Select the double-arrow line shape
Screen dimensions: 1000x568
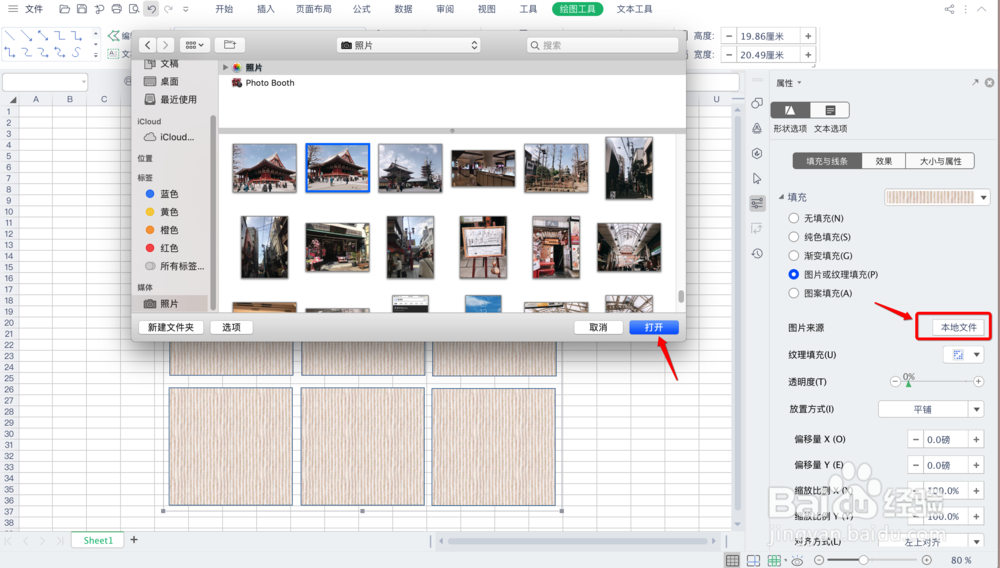pos(43,36)
